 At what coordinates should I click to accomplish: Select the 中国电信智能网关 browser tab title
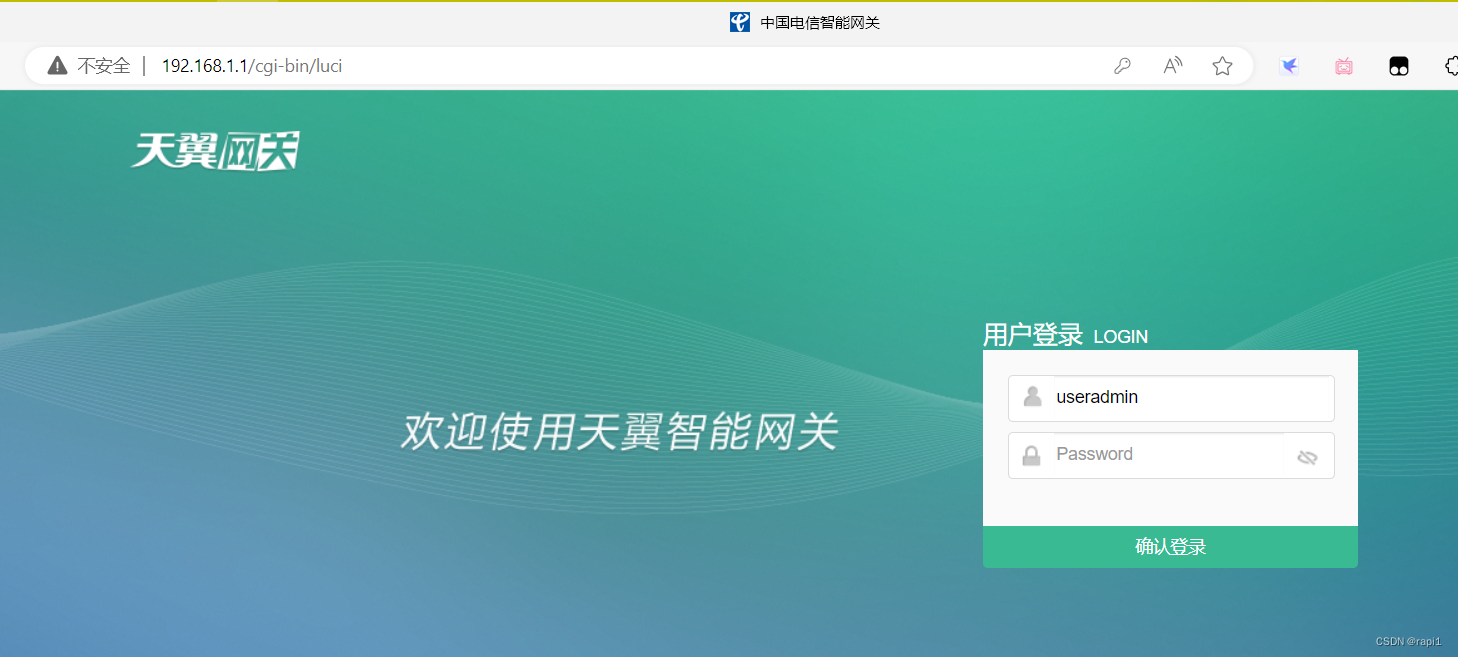coord(820,22)
